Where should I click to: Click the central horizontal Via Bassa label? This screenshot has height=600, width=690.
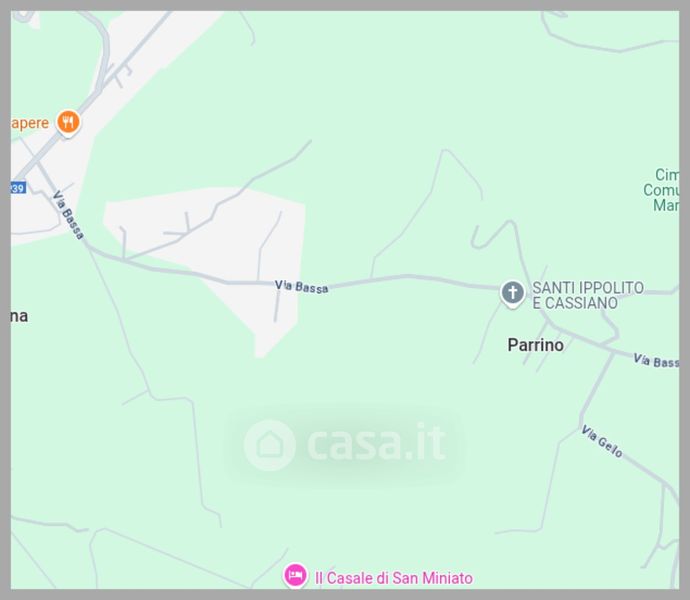pos(301,287)
